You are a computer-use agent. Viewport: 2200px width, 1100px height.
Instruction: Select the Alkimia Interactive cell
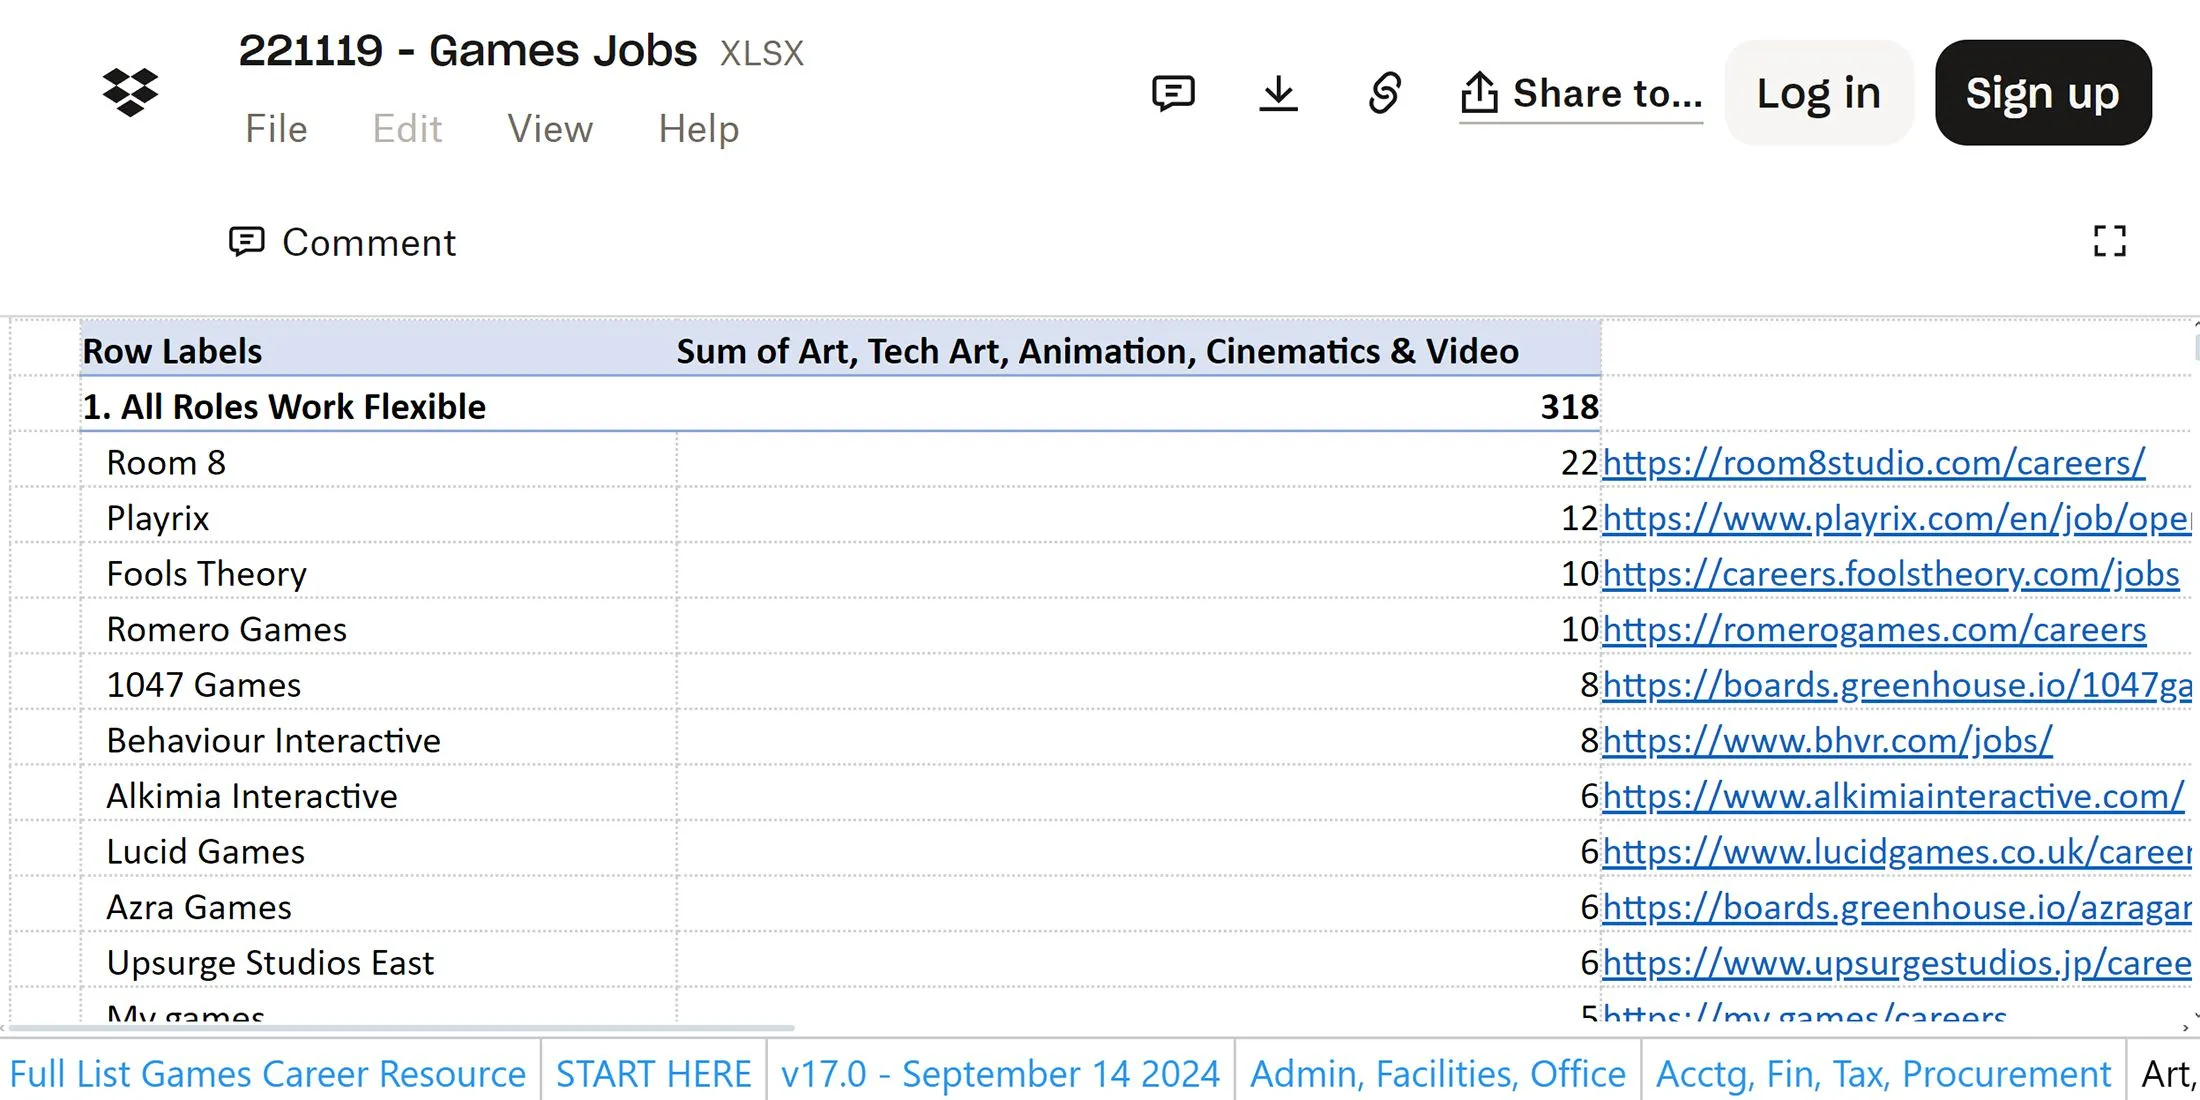pos(378,796)
